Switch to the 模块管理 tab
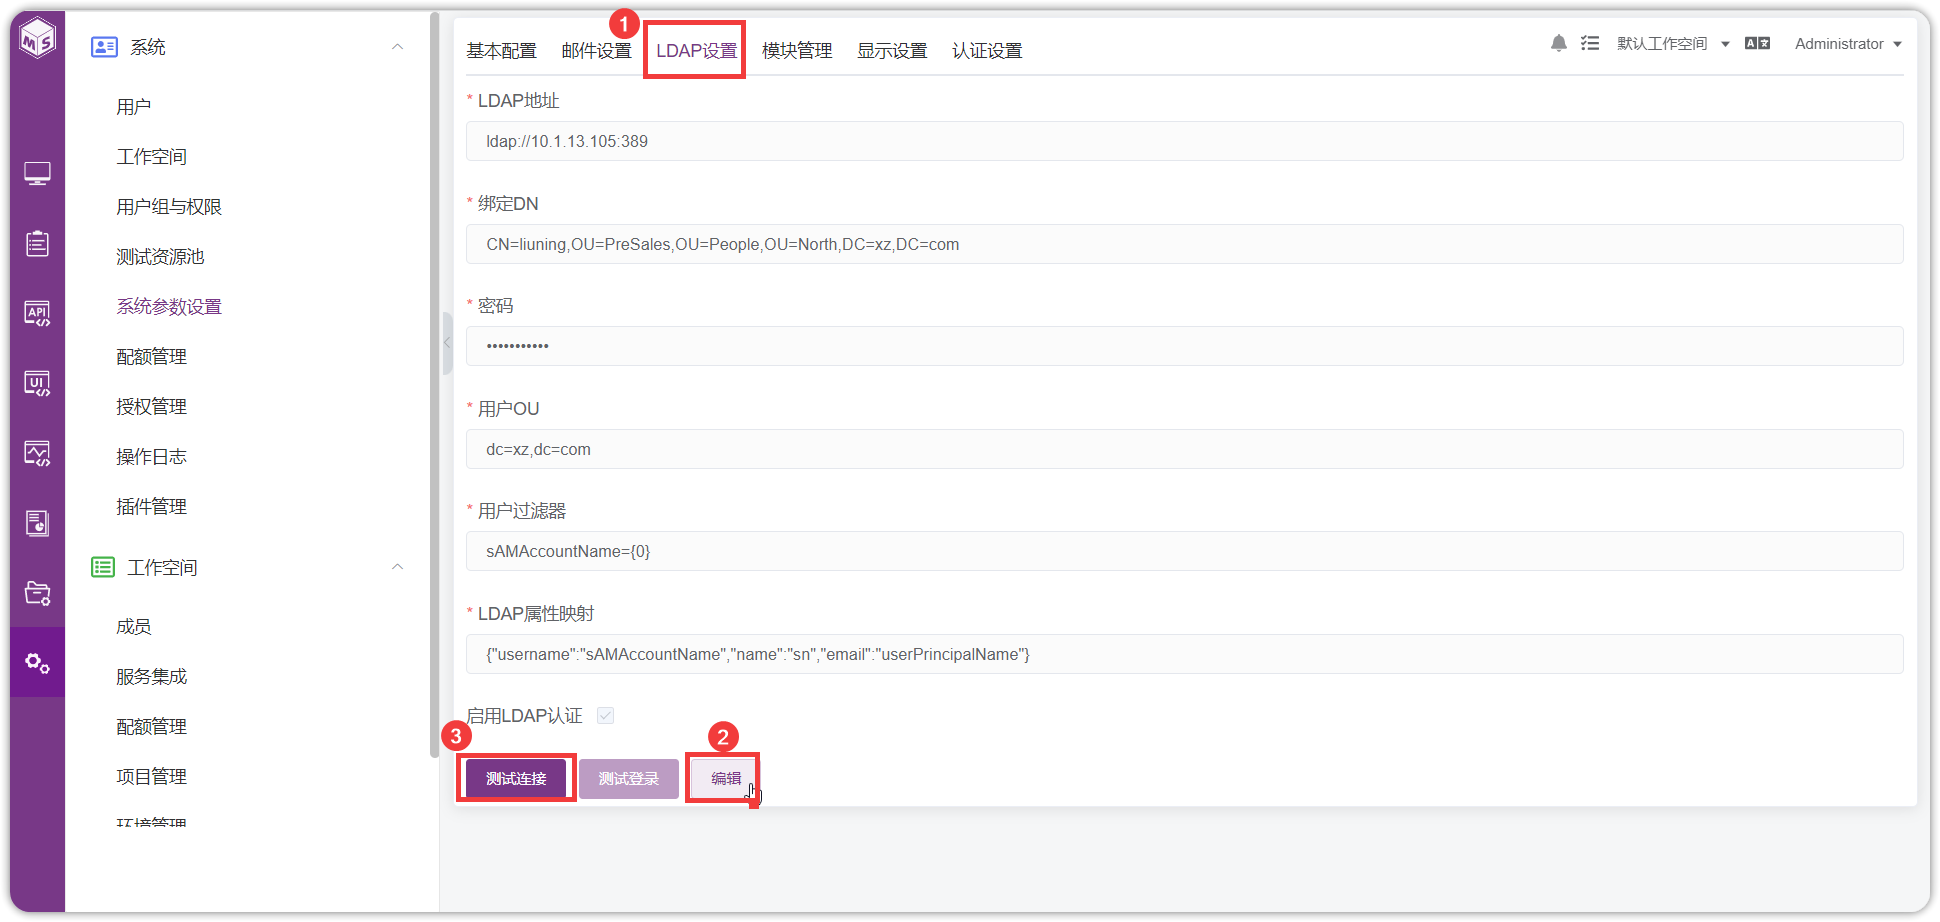Viewport: 1940px width, 922px height. (x=797, y=51)
